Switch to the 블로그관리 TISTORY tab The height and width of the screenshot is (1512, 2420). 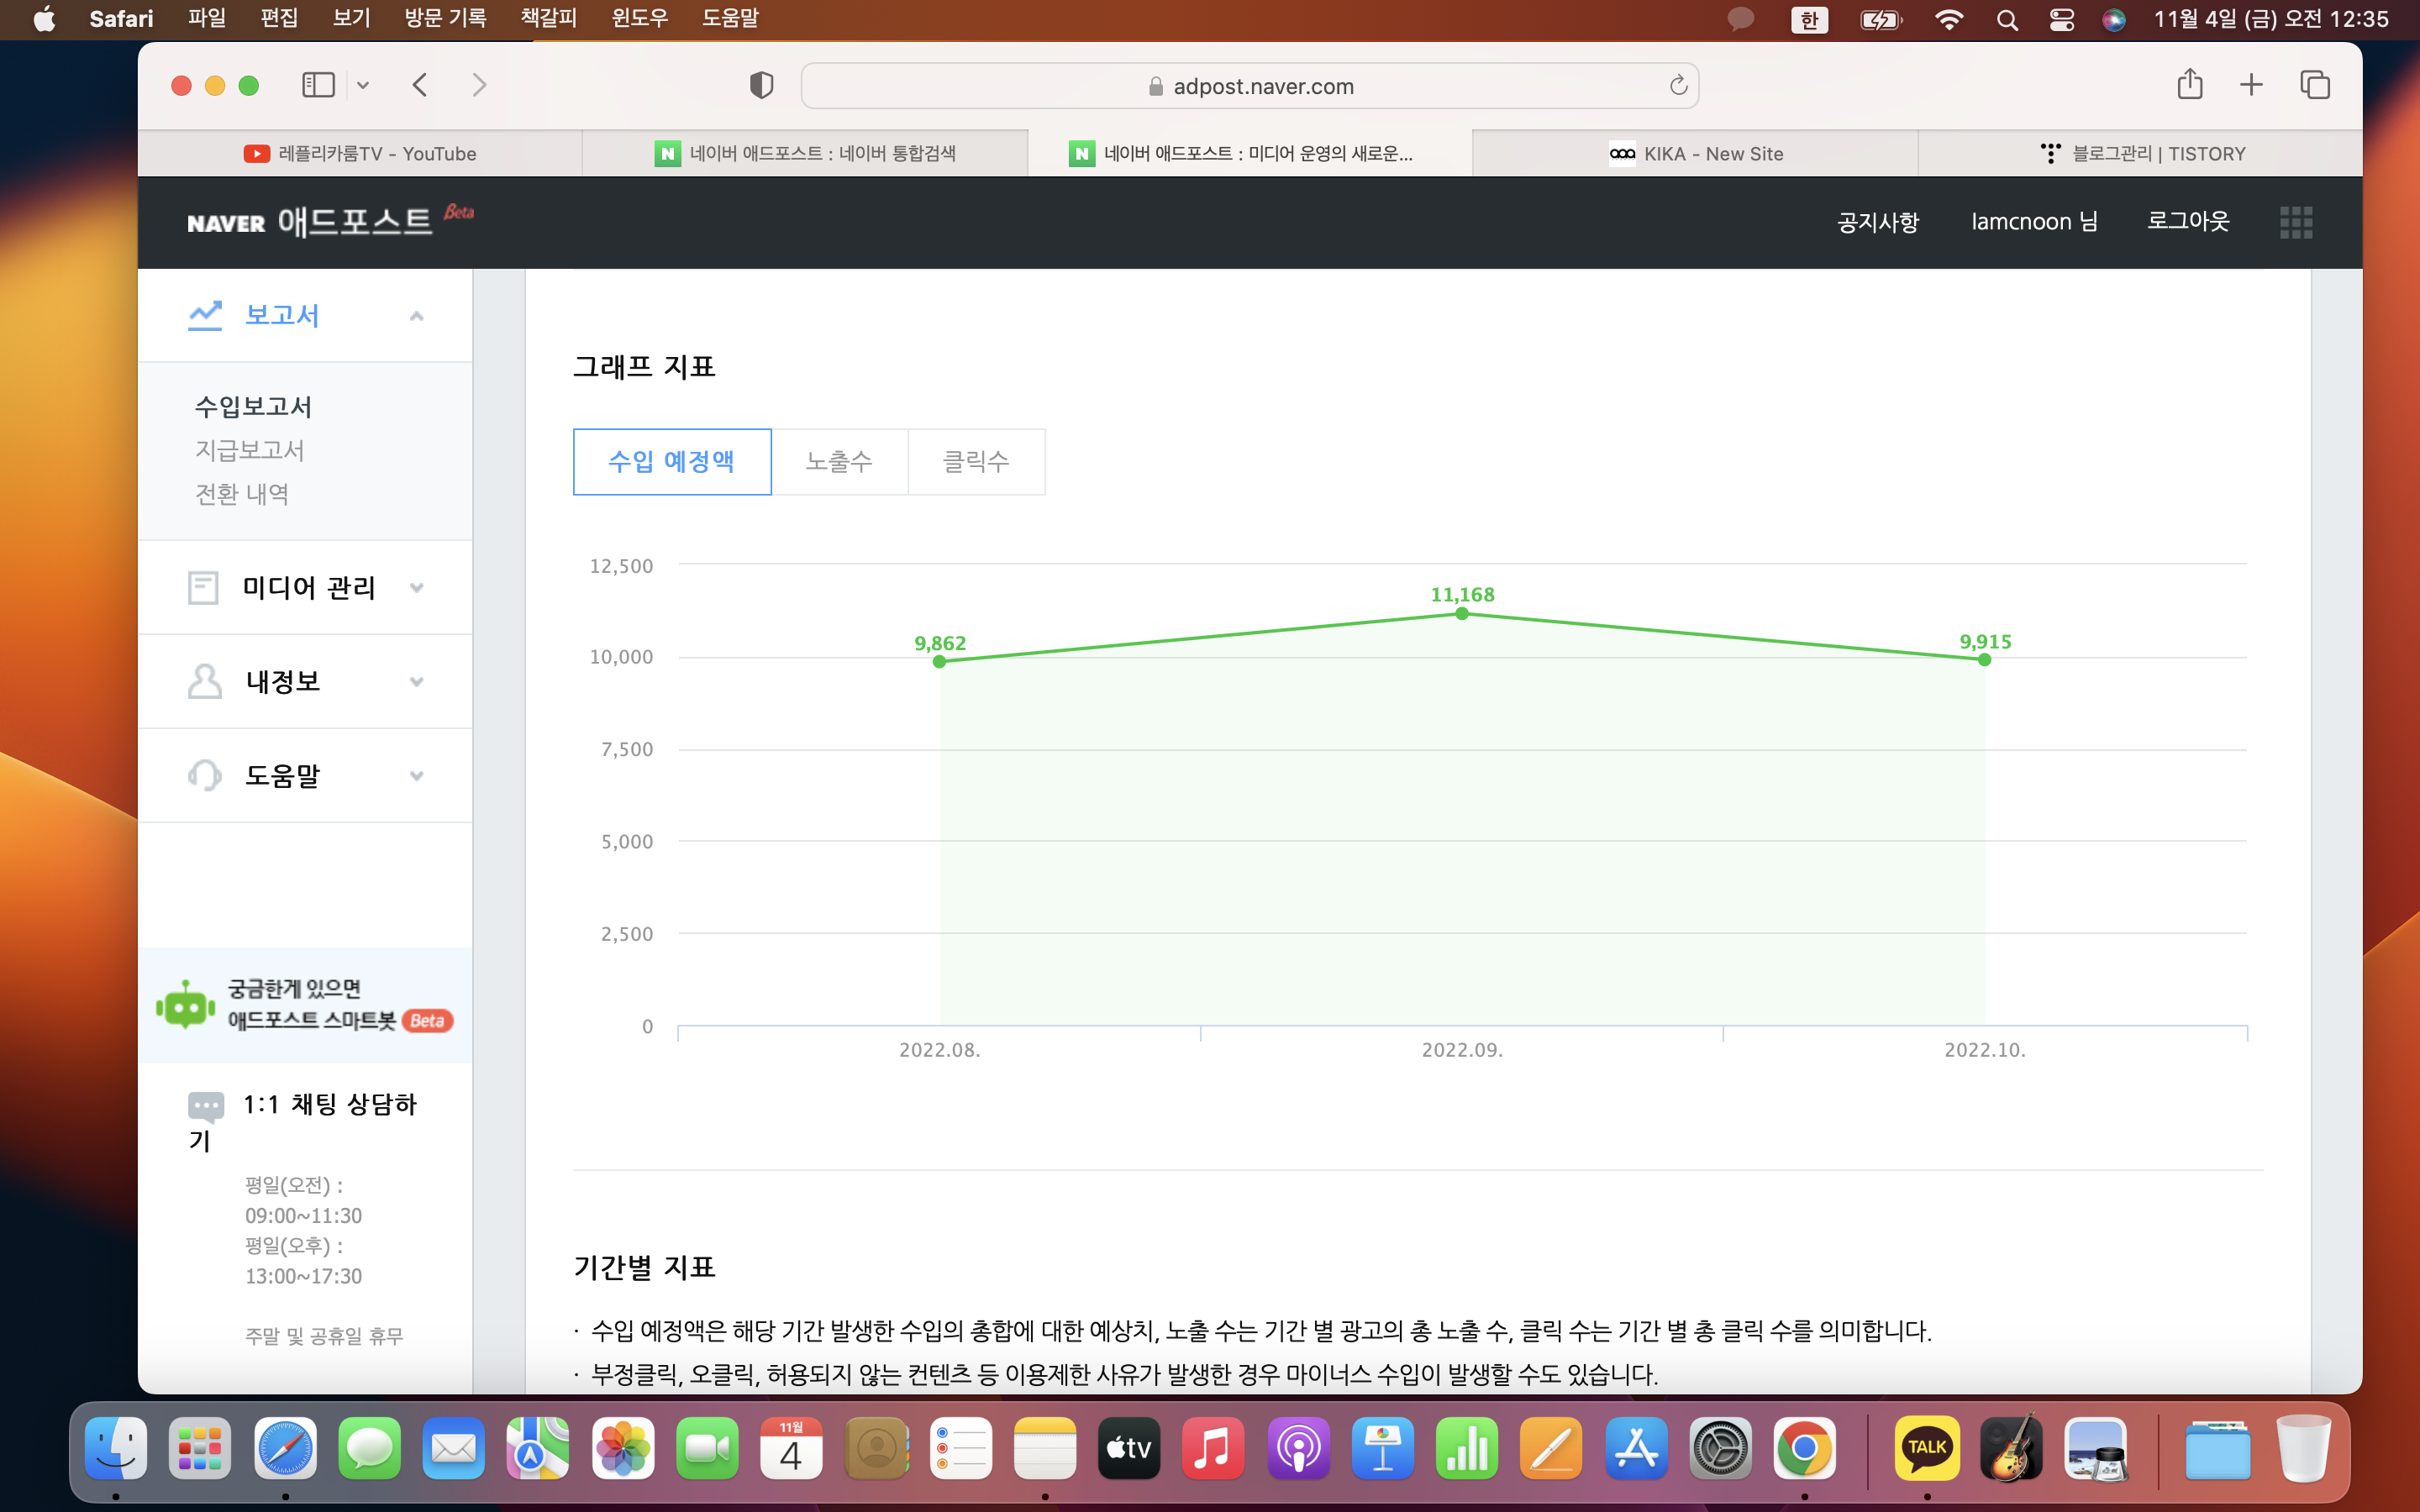tap(2141, 153)
